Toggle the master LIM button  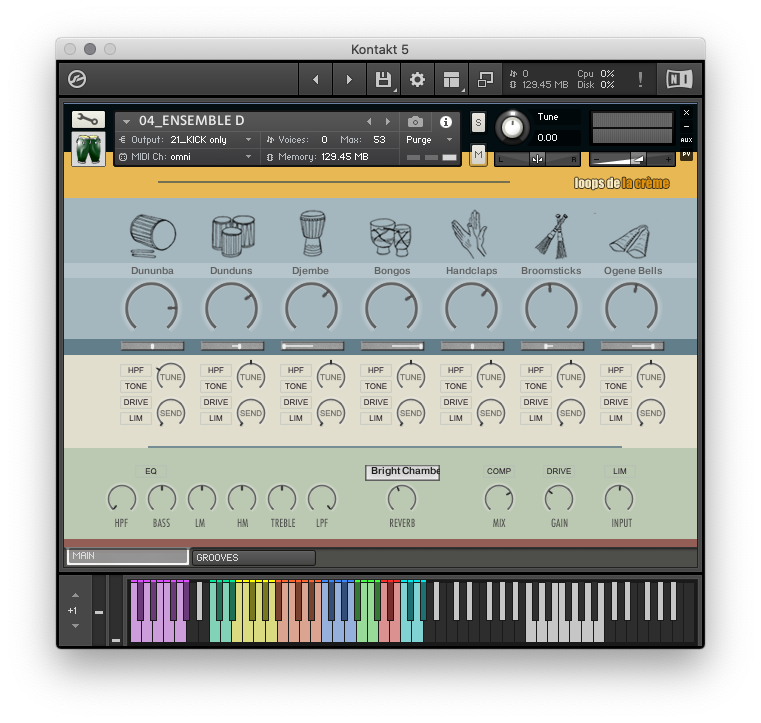tap(620, 471)
